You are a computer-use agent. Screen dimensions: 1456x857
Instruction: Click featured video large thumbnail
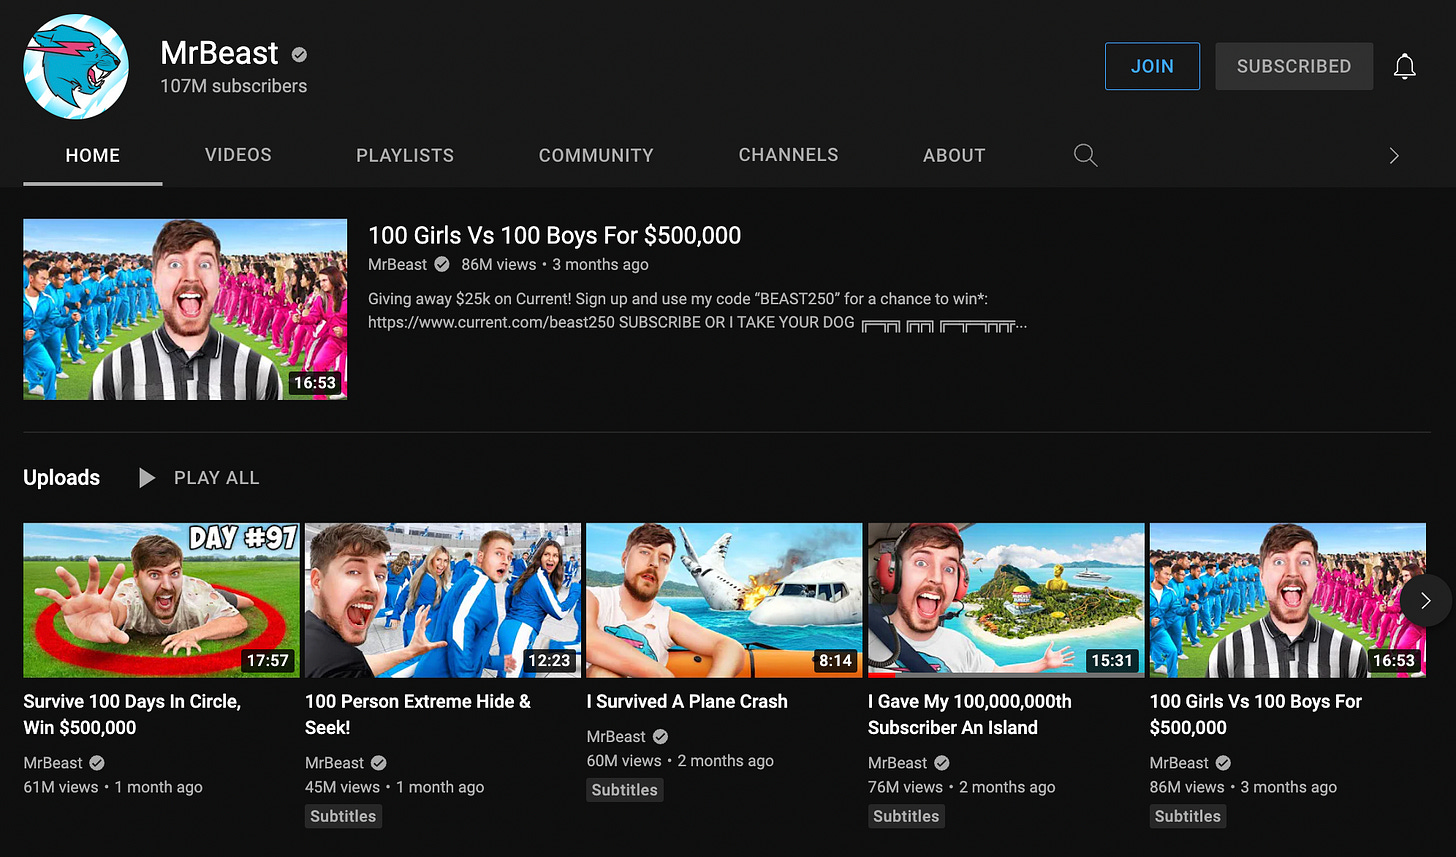point(185,309)
